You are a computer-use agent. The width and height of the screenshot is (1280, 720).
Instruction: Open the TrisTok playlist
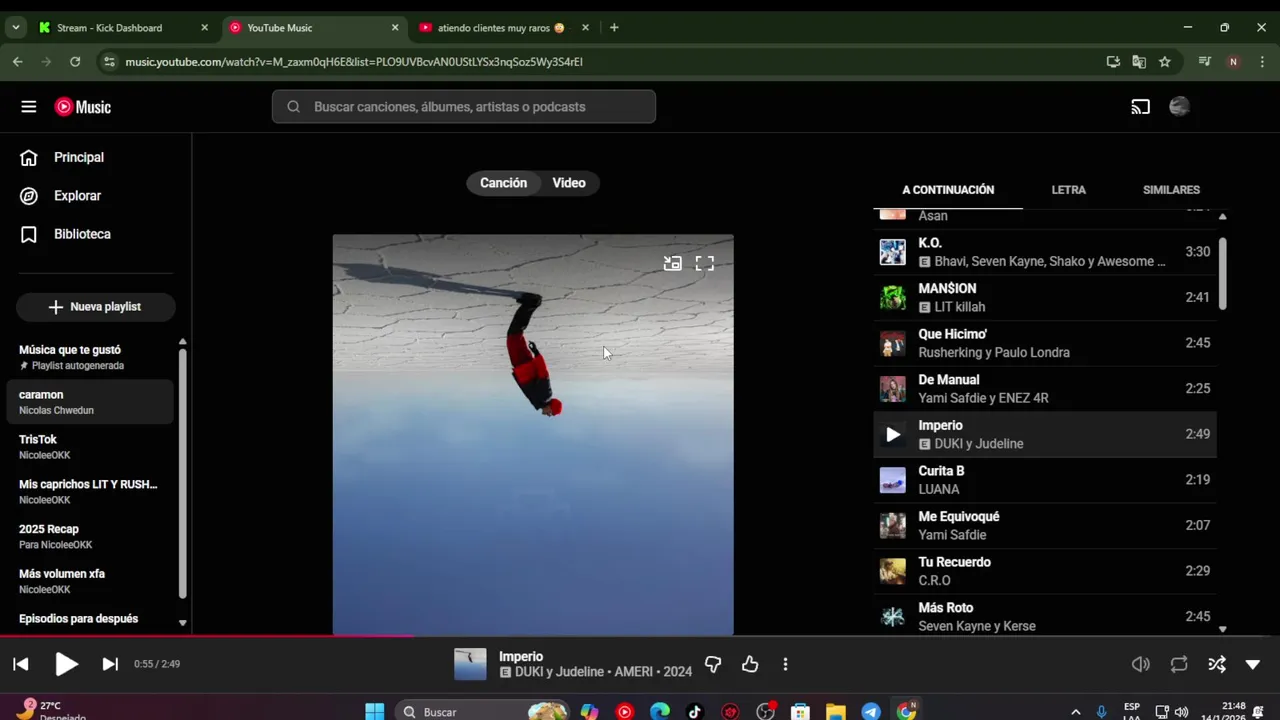[90, 447]
